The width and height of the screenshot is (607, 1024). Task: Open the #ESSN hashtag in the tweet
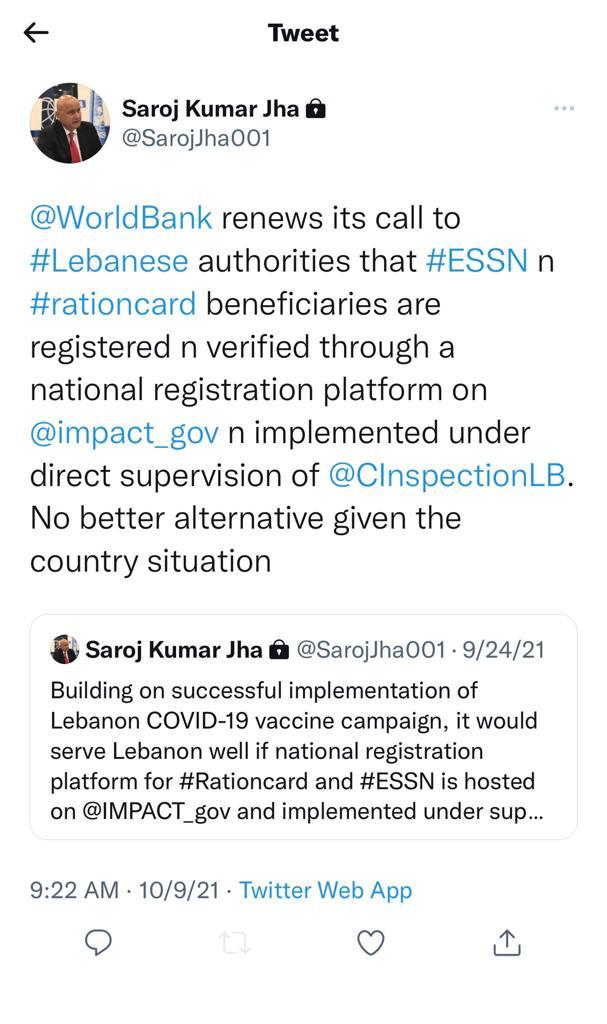pos(477,261)
